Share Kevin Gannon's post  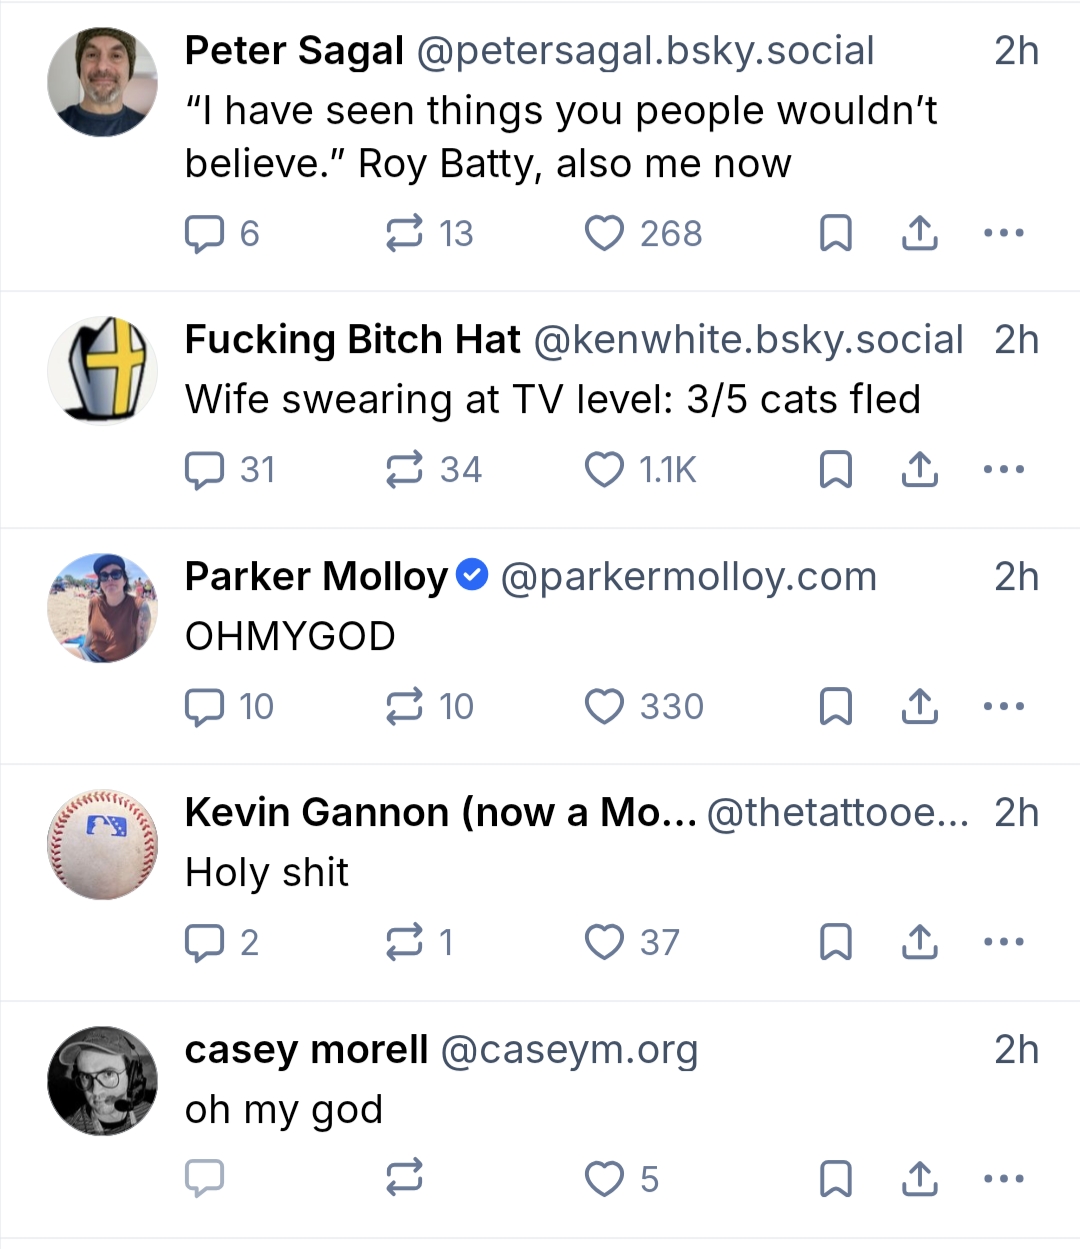[919, 942]
